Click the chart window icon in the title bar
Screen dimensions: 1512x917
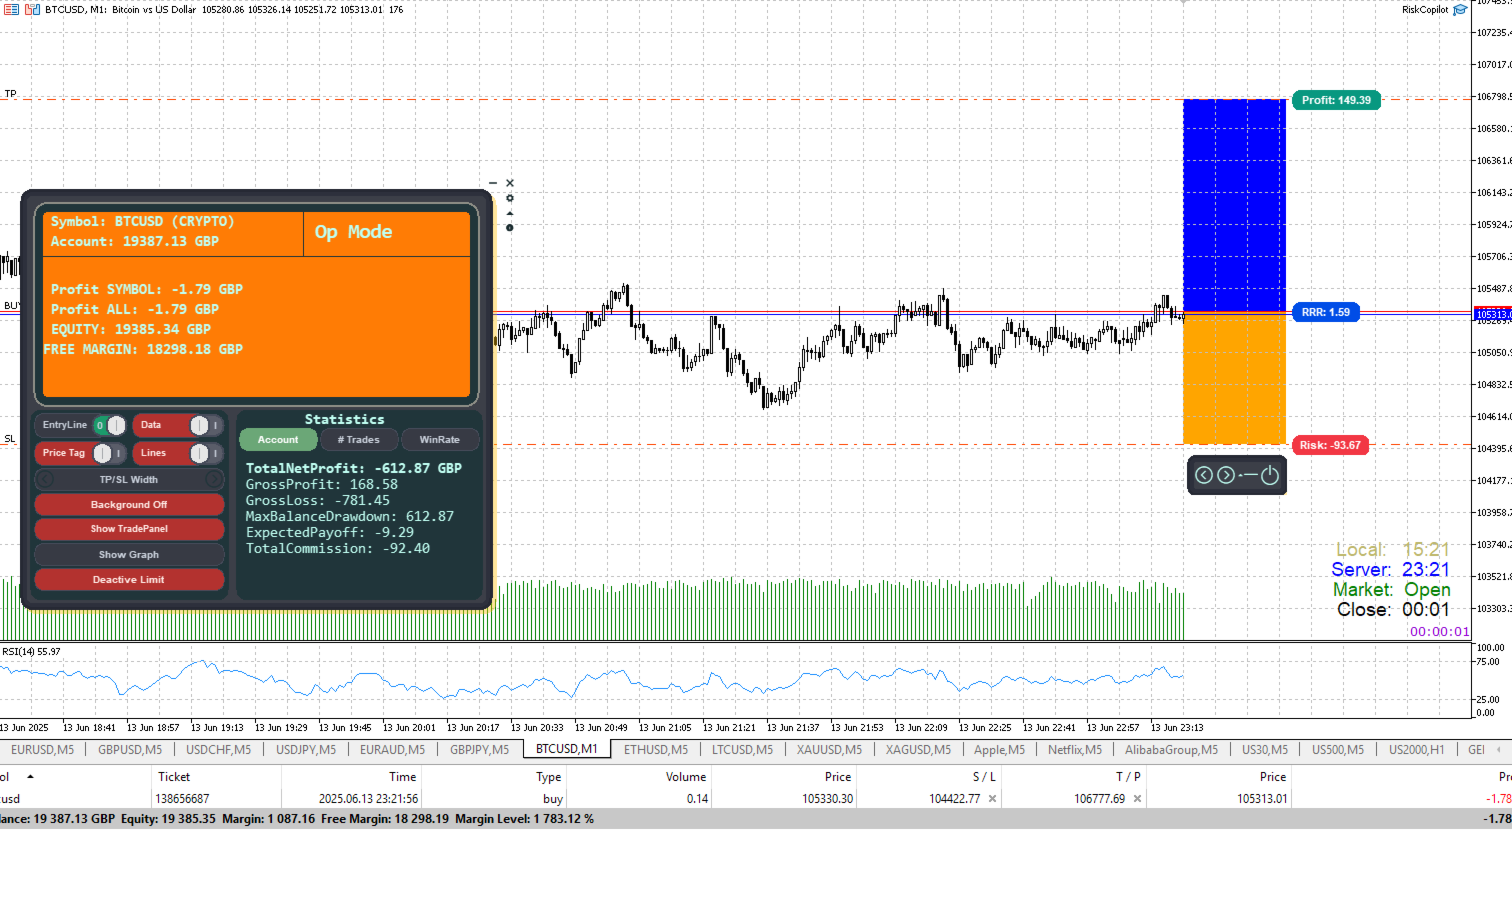tap(32, 9)
